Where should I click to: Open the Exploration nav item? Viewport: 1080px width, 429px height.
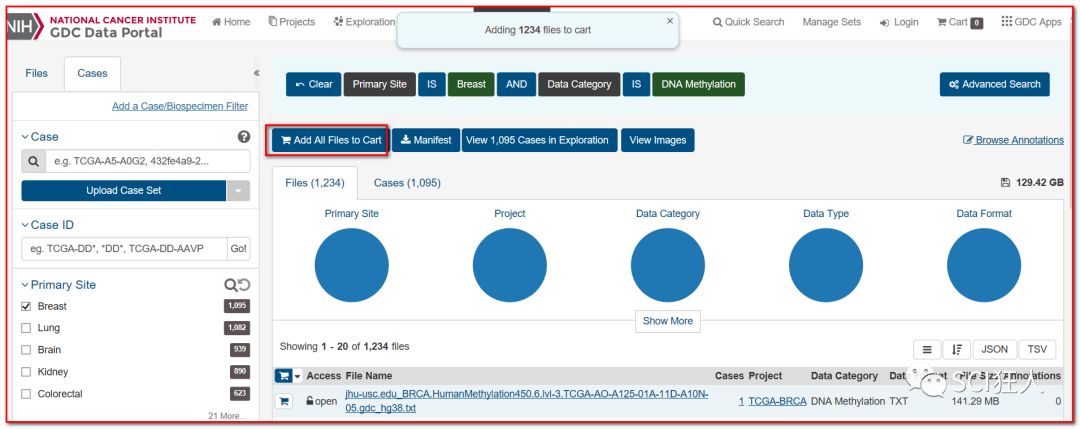pos(364,22)
